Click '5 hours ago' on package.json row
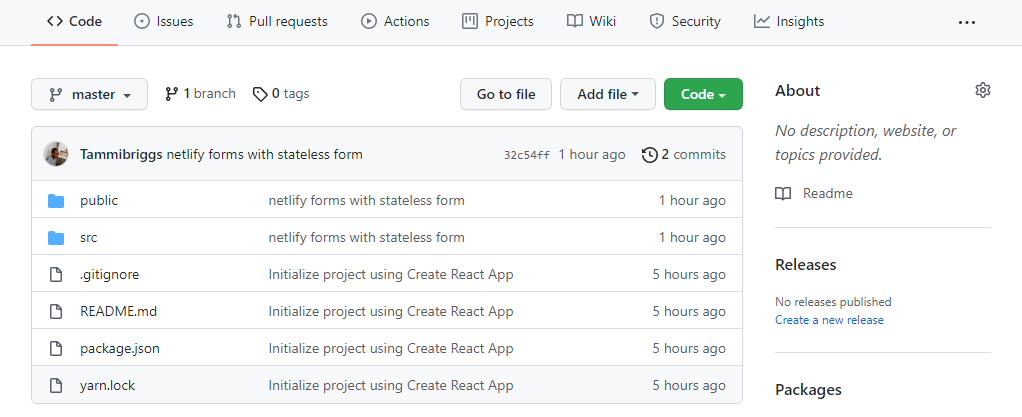Image resolution: width=1022 pixels, height=417 pixels. pyautogui.click(x=689, y=349)
